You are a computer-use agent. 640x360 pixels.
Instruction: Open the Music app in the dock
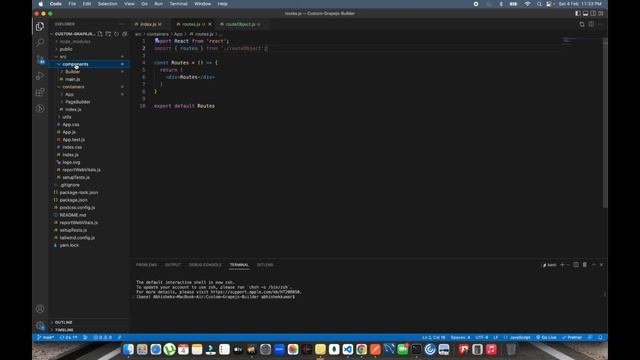pos(491,349)
